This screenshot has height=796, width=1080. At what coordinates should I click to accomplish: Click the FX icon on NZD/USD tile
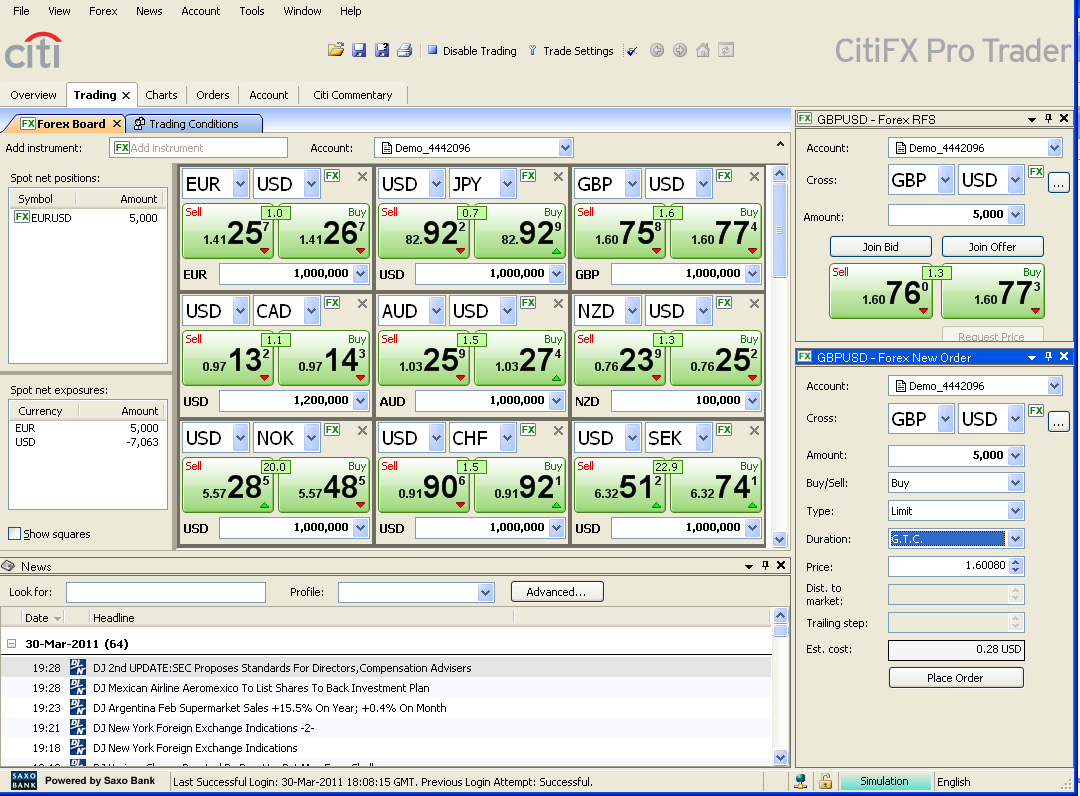pos(724,302)
